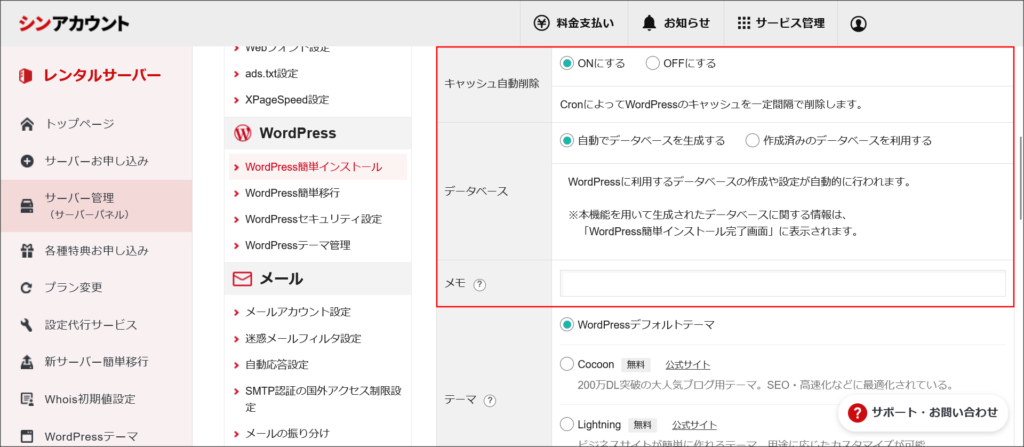Click the upload icon beside 新サーバー簡単移行

point(27,361)
